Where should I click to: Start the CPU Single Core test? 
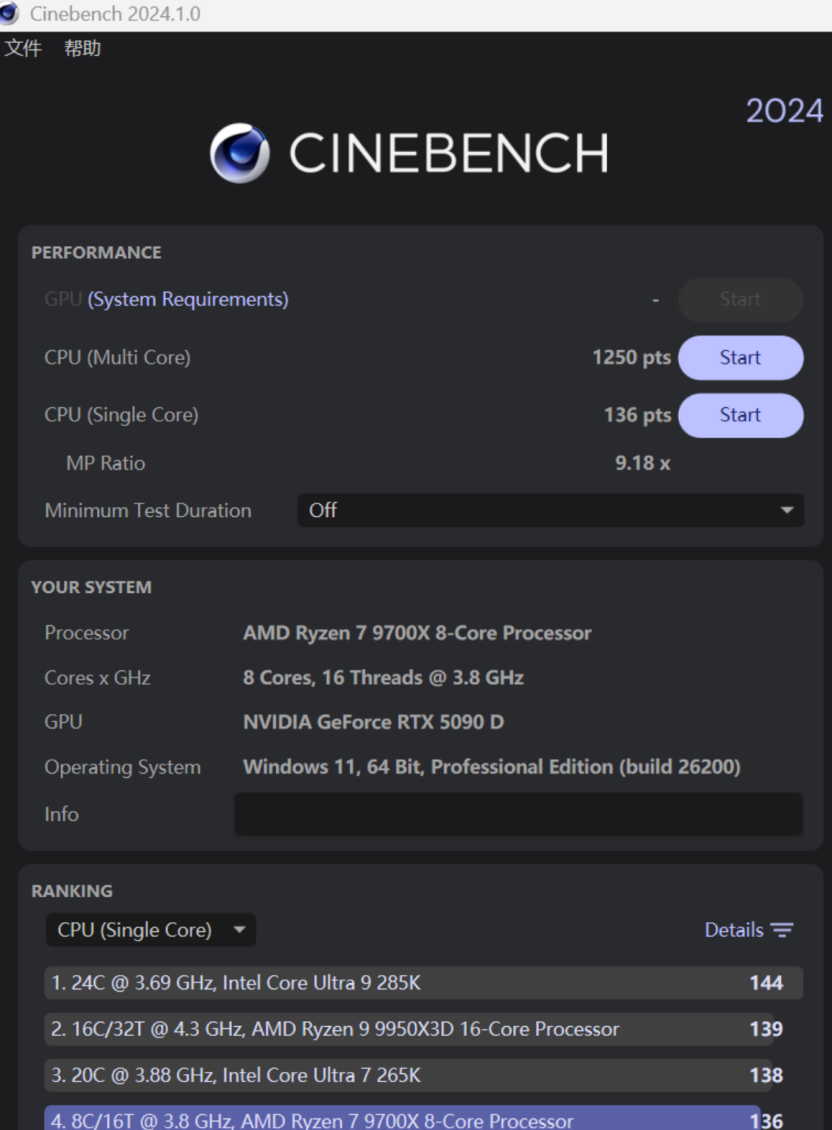[740, 415]
